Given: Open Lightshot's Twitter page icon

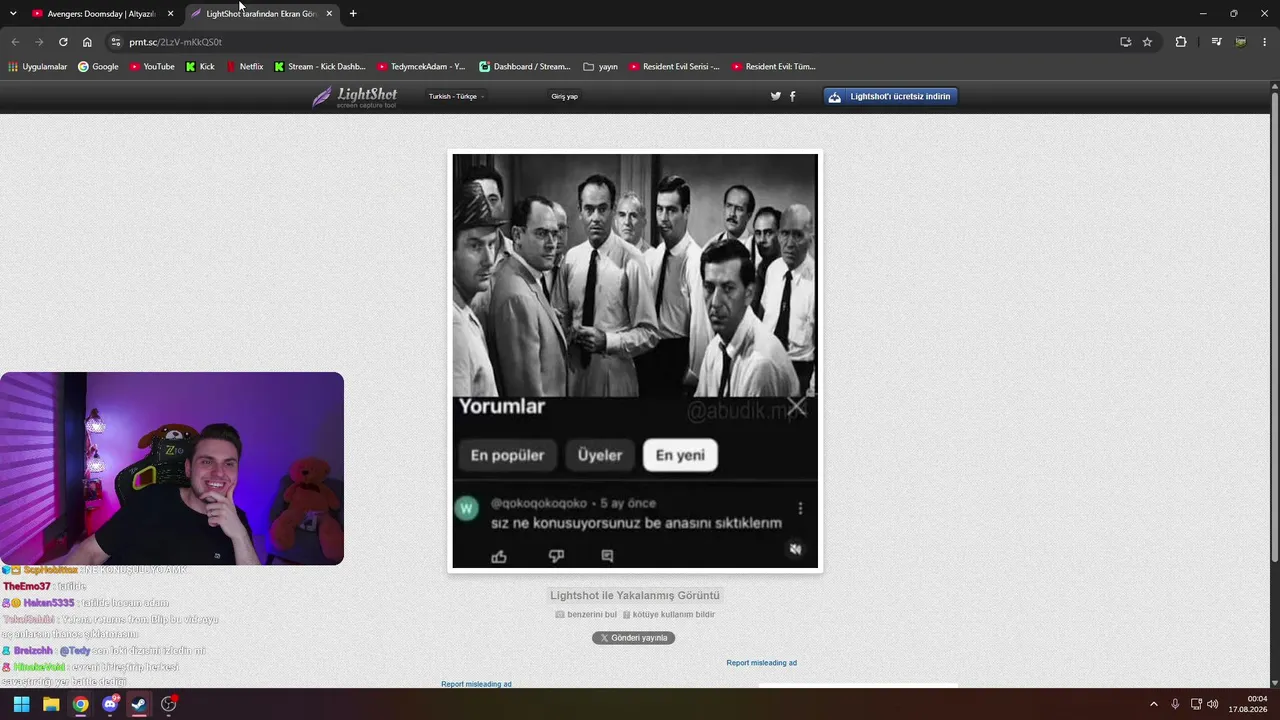Looking at the screenshot, I should pos(775,96).
